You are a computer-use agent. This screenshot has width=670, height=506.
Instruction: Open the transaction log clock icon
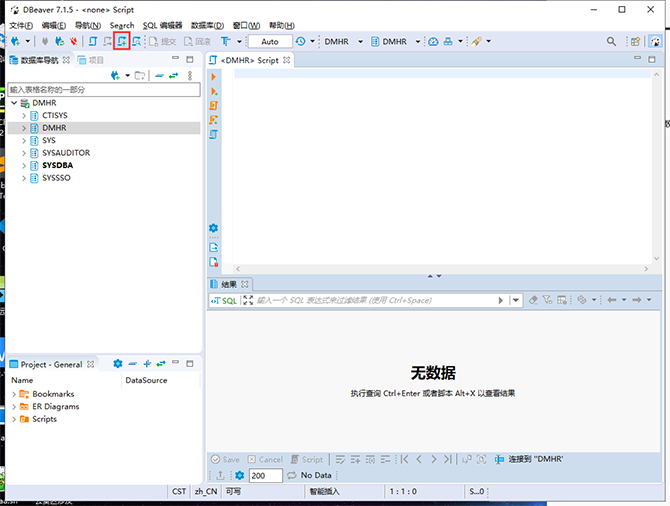pyautogui.click(x=300, y=41)
